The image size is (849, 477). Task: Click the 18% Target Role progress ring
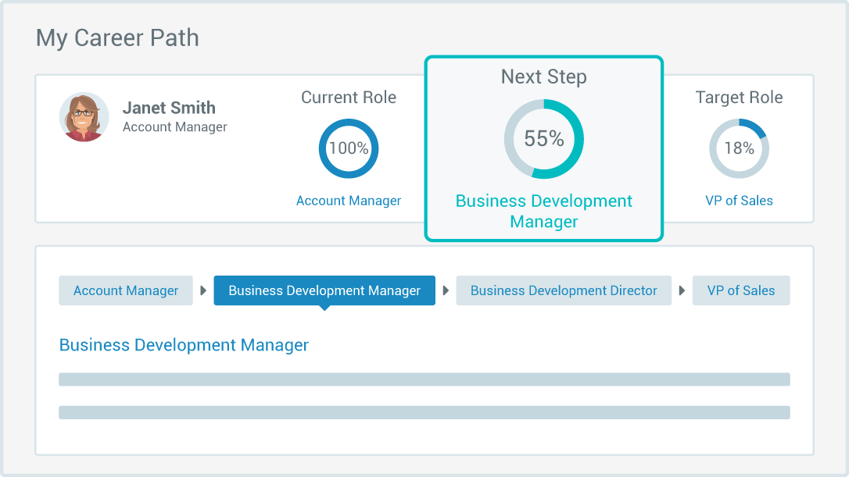[739, 148]
